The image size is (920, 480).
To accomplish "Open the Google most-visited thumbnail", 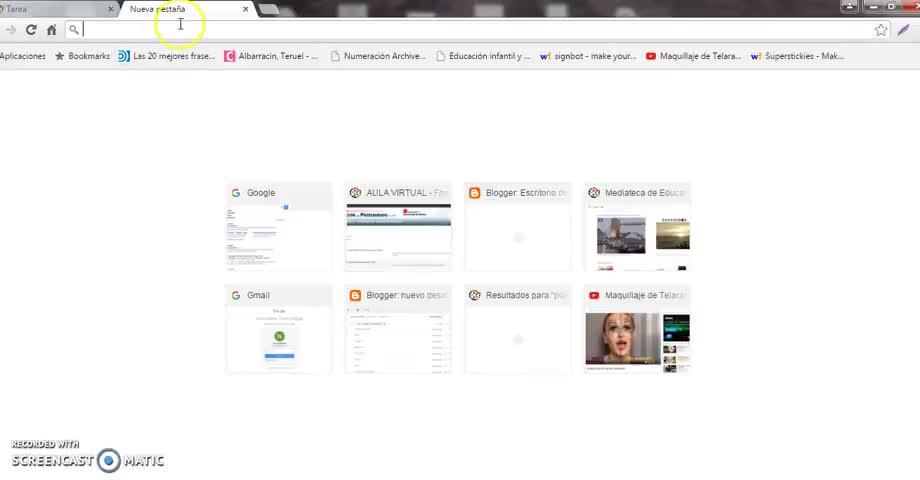I will 279,227.
